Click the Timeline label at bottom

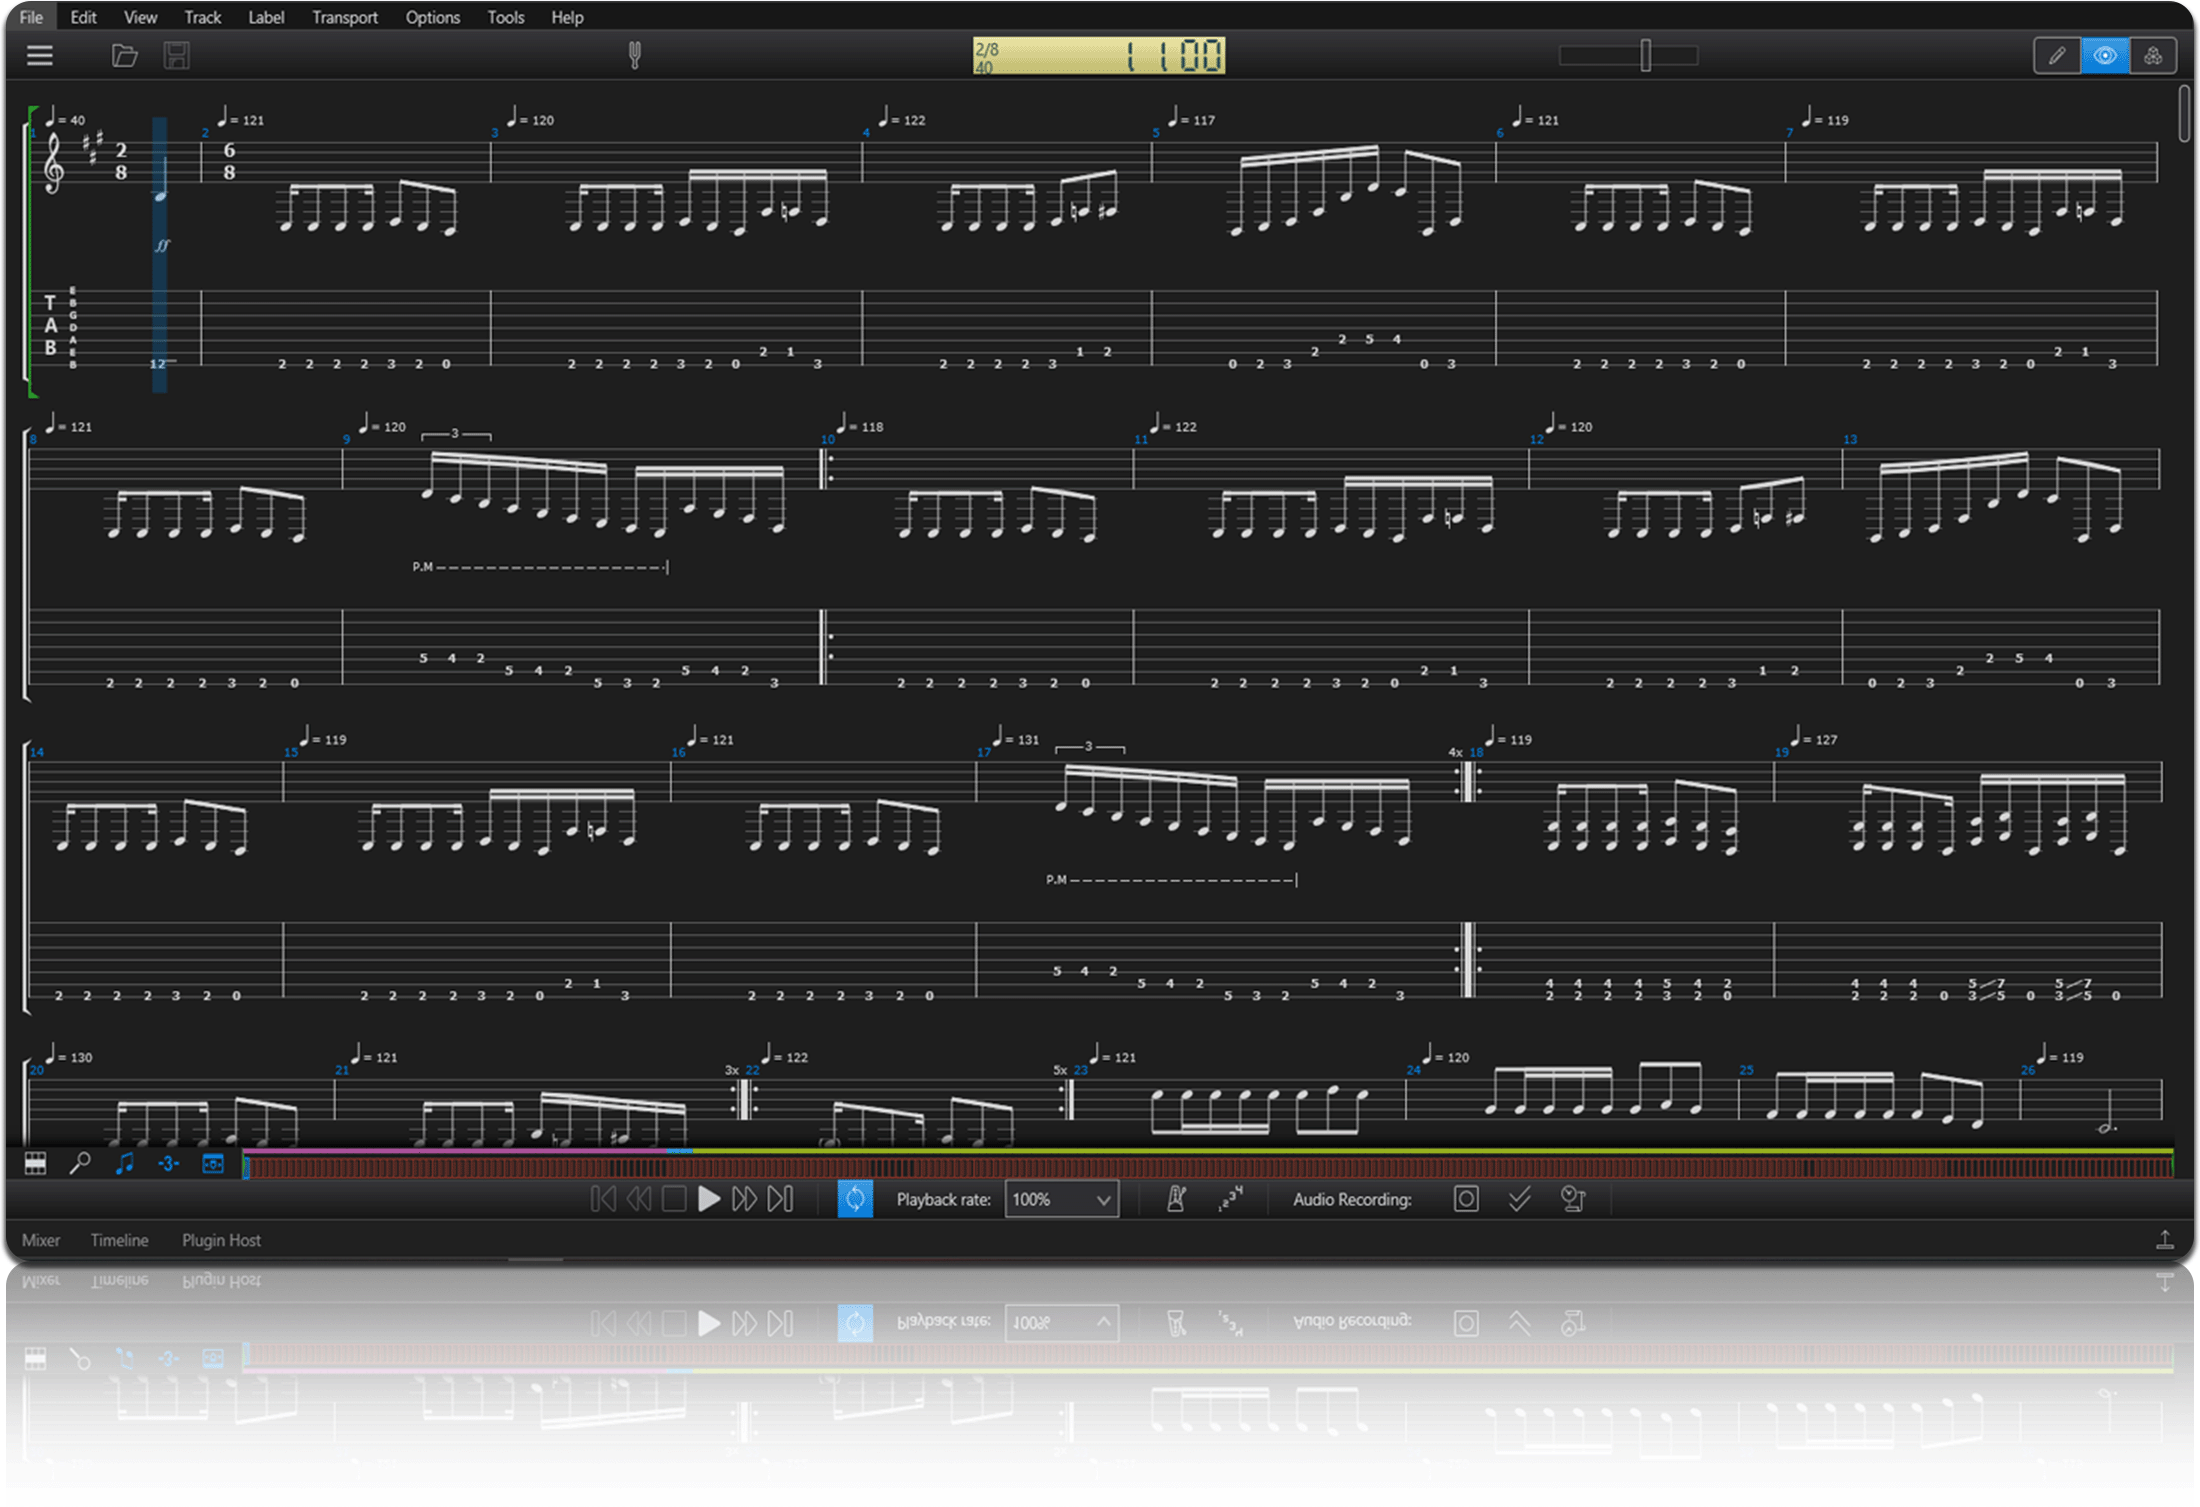point(119,1240)
